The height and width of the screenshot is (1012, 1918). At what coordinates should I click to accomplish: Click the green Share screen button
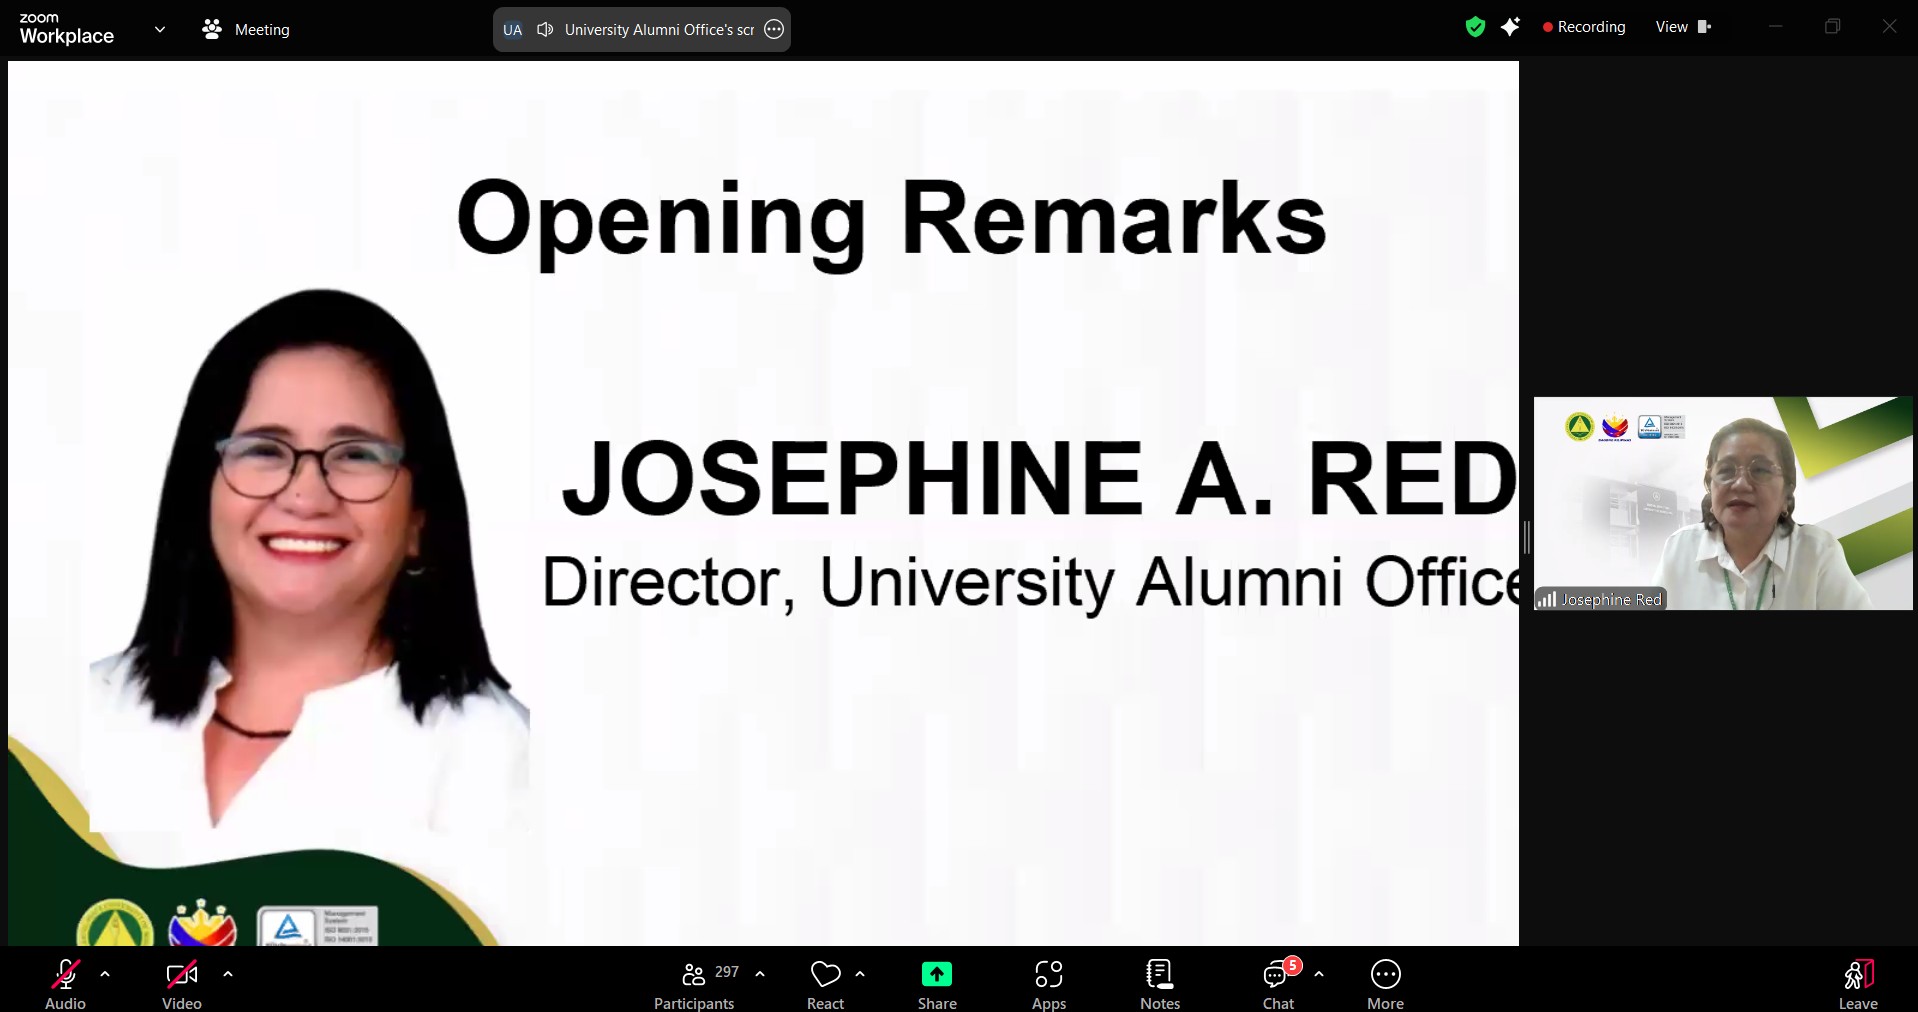(937, 985)
